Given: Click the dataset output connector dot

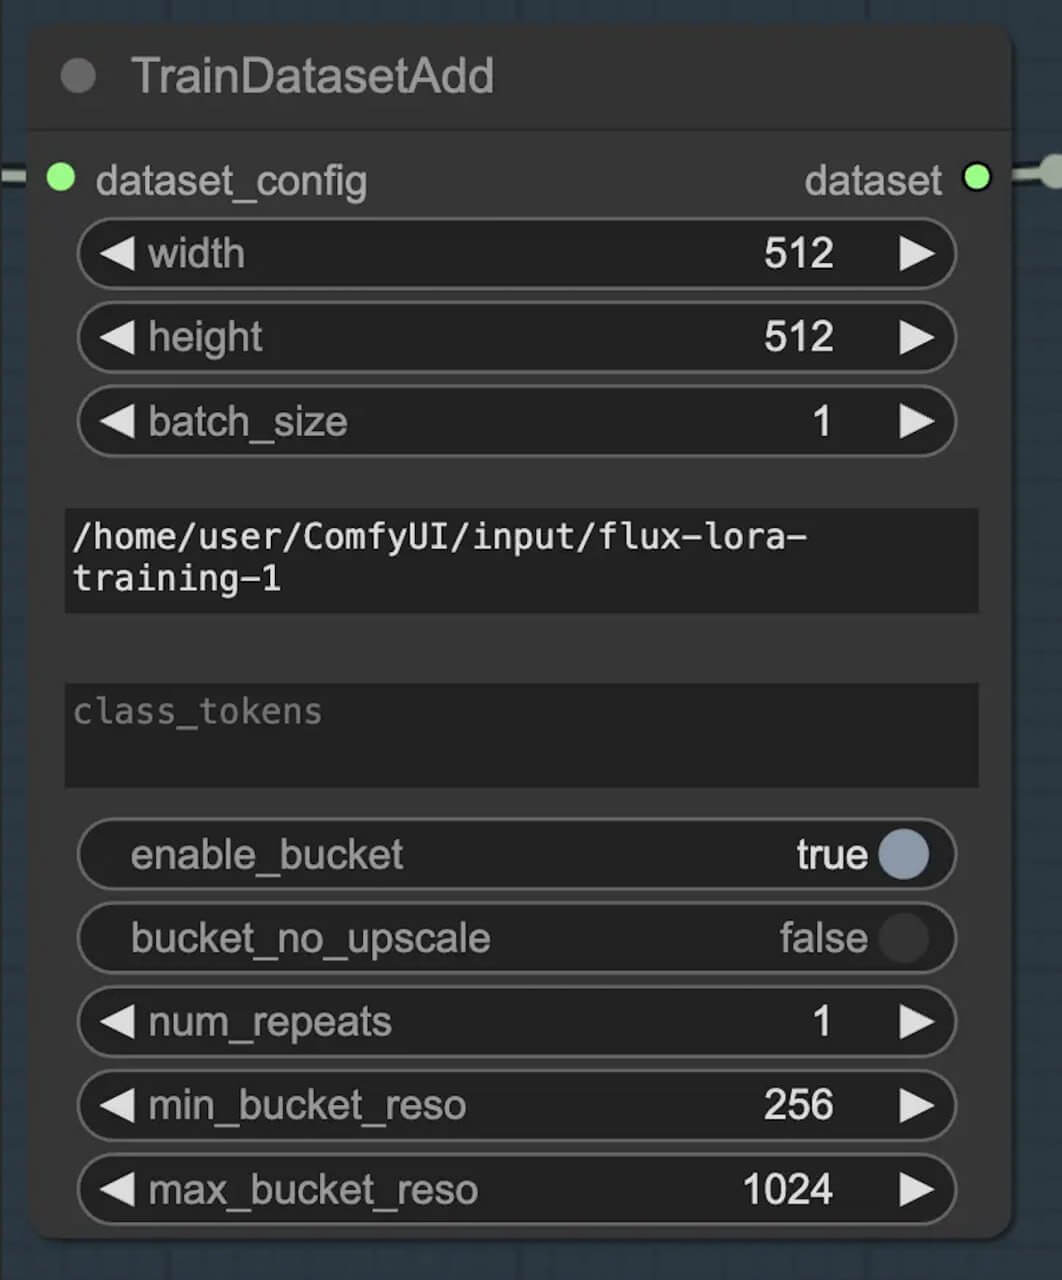Looking at the screenshot, I should 977,178.
